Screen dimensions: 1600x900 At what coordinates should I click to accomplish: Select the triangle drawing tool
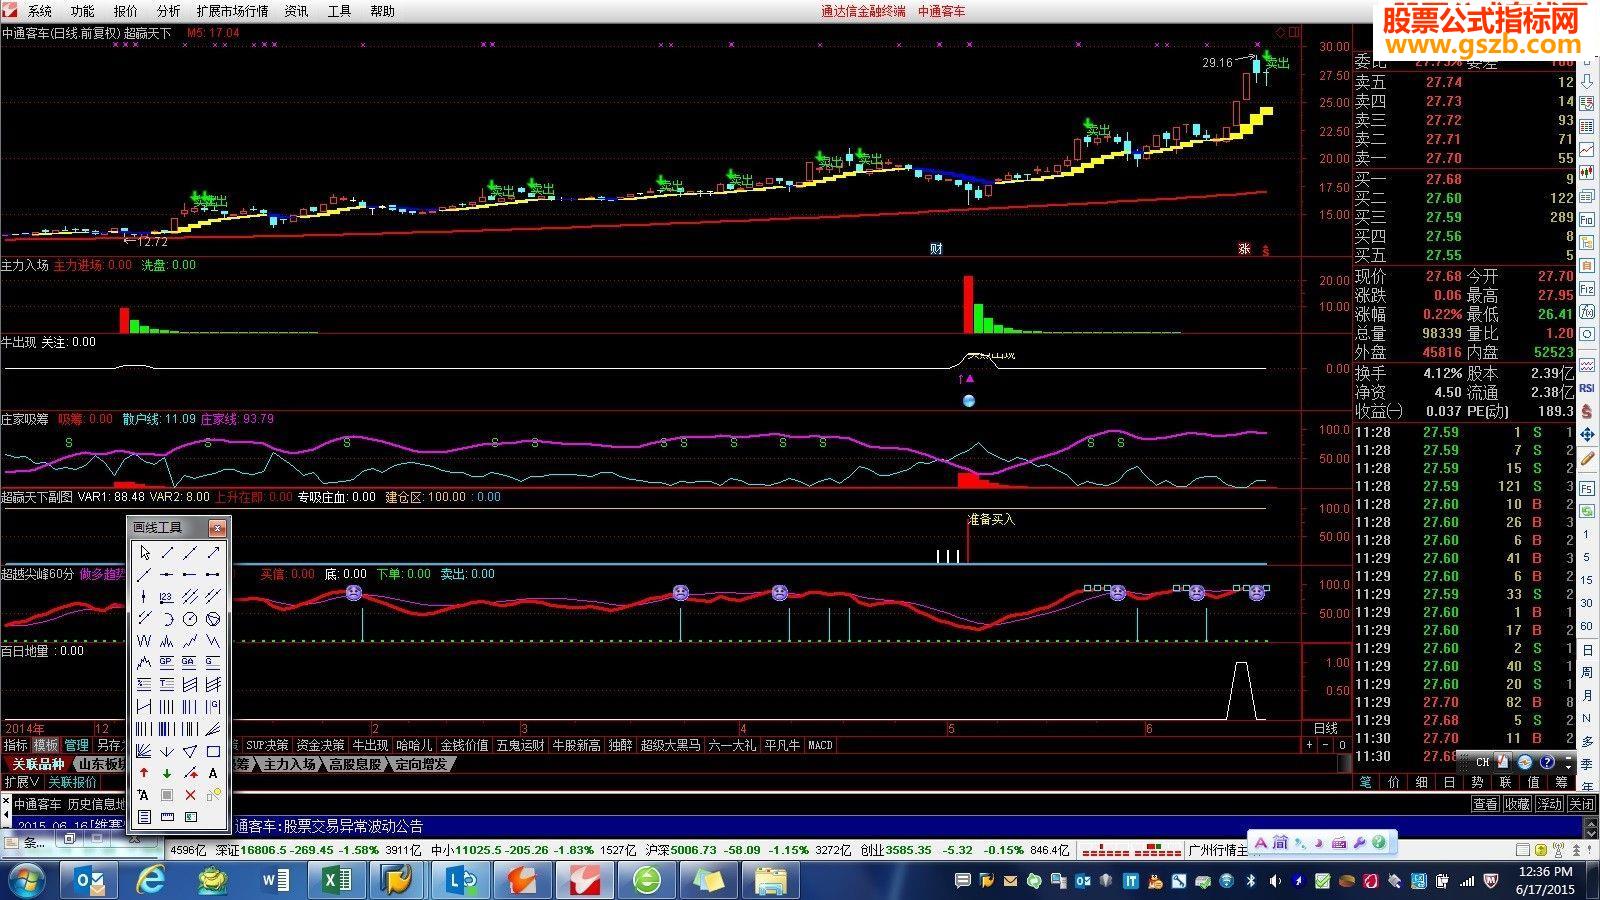190,751
